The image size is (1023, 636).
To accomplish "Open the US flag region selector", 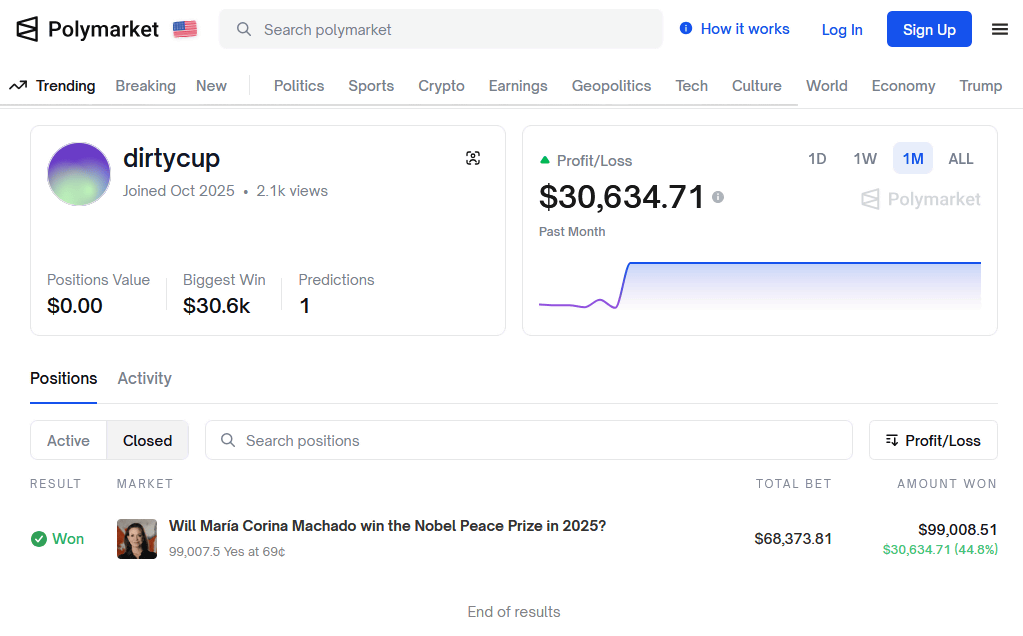I will [185, 29].
